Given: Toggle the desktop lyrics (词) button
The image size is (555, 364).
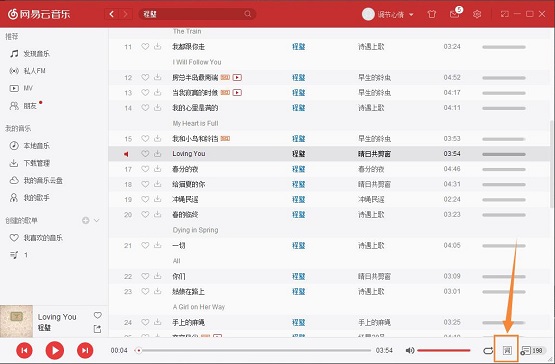Looking at the screenshot, I should point(507,351).
